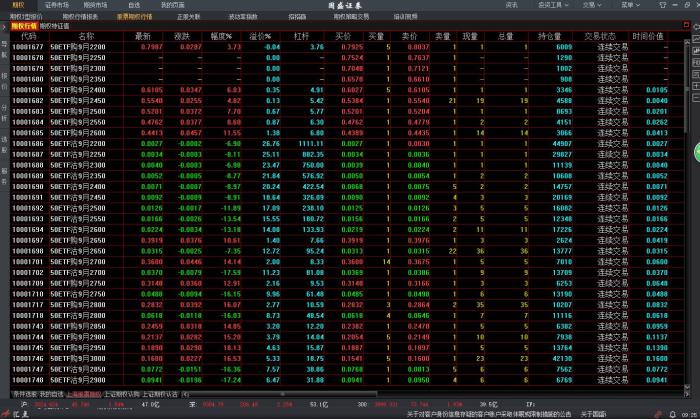Open the 委托工具 dropdown menu

coord(553,5)
